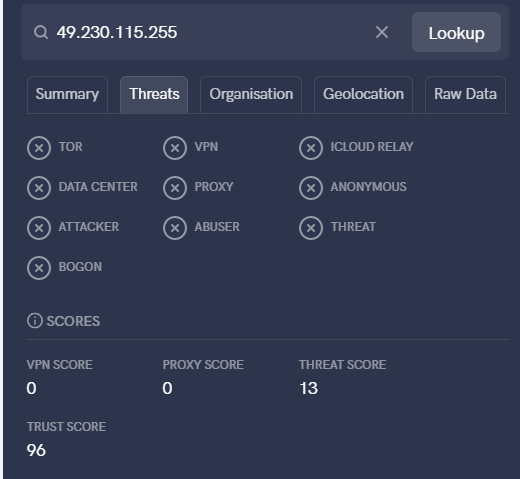Click the ATTACKER status icon
Screen dimensions: 520x479
click(x=39, y=228)
